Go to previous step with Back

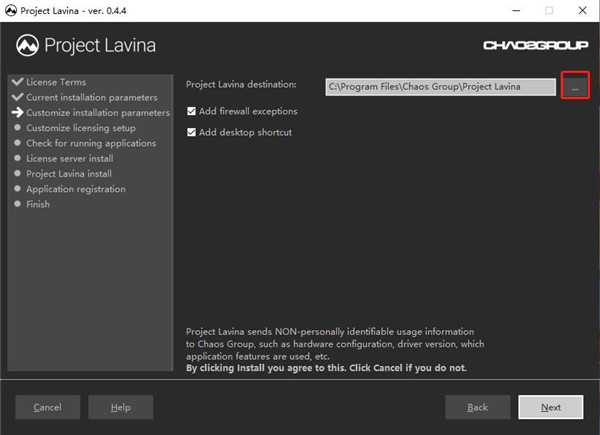tap(478, 407)
